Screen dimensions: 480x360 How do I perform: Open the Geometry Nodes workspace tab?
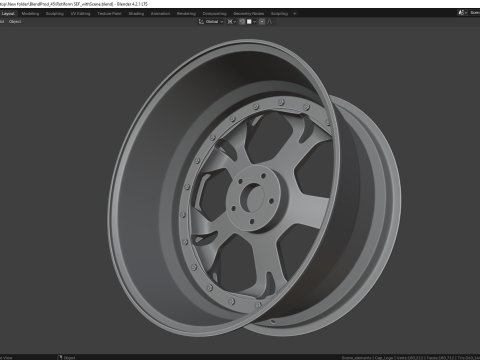click(249, 14)
